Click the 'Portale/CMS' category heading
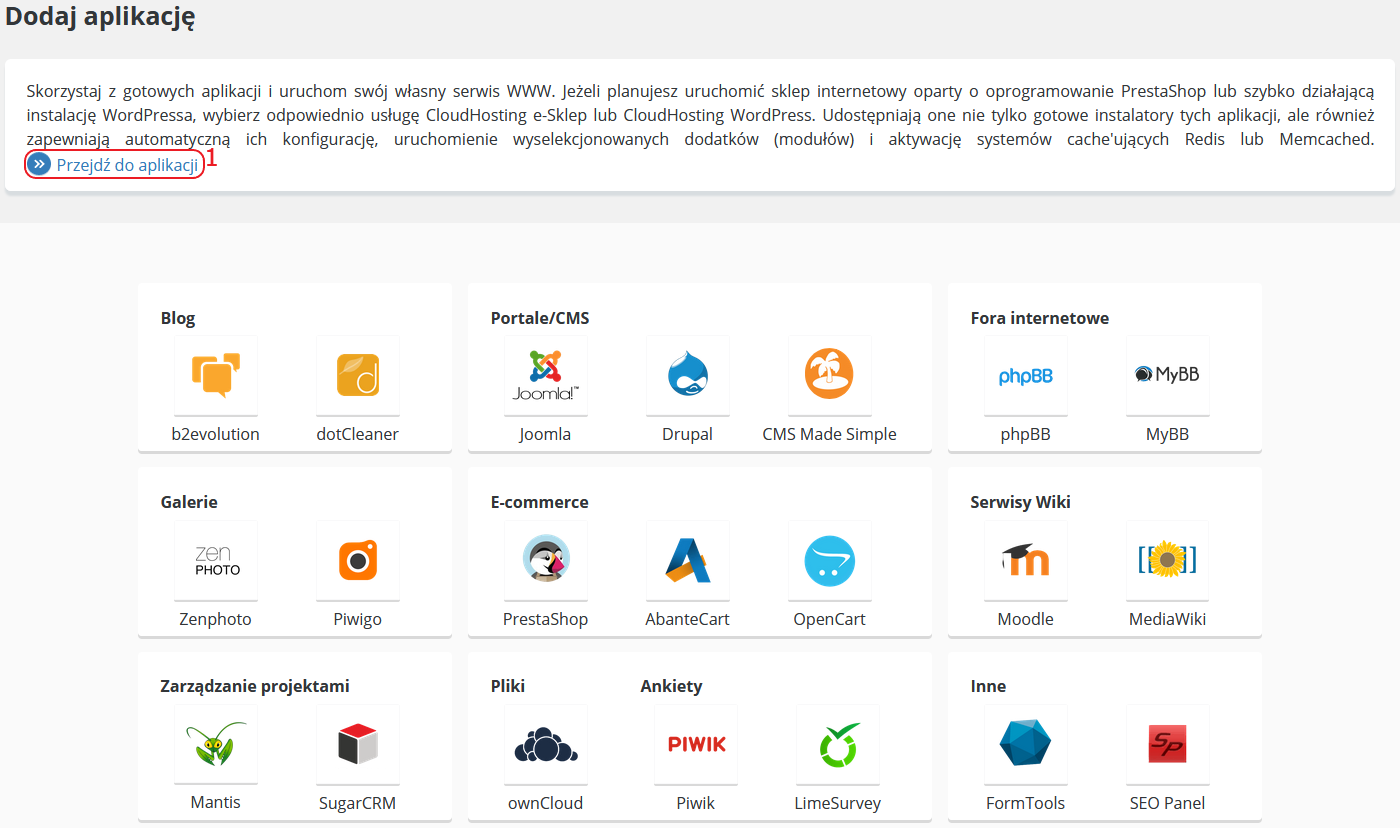 click(x=540, y=318)
